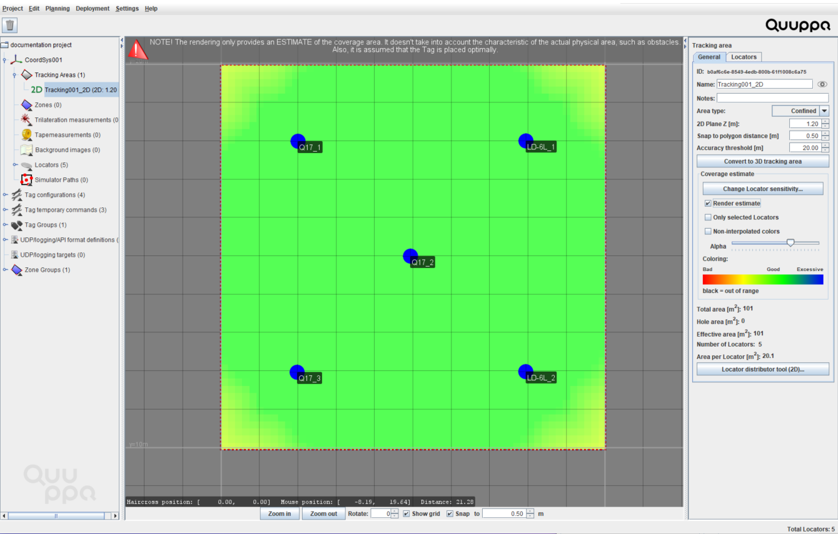Click the CoordSys001 axis icon

pyautogui.click(x=17, y=60)
